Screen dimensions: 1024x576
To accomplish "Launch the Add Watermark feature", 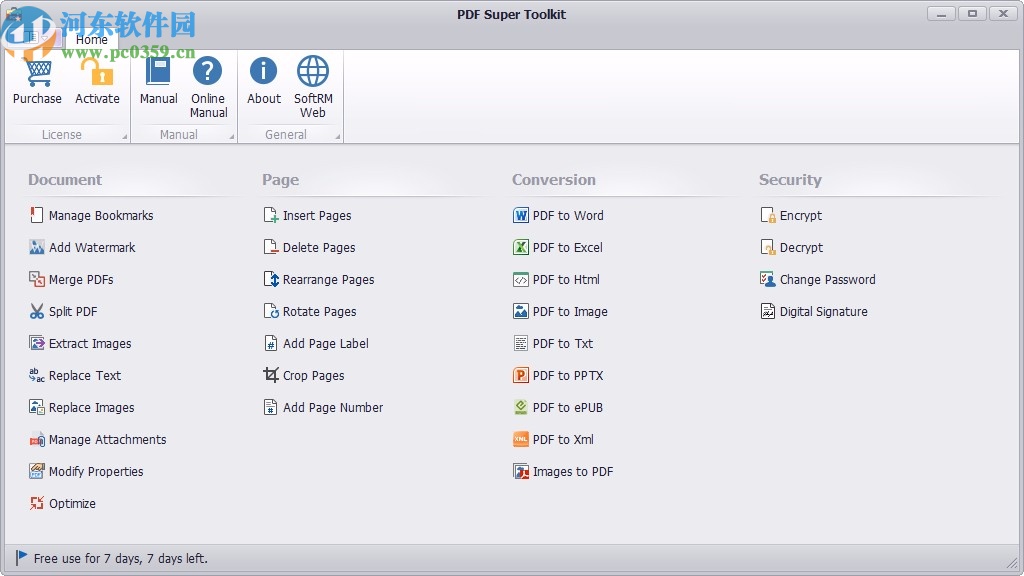I will tap(90, 247).
